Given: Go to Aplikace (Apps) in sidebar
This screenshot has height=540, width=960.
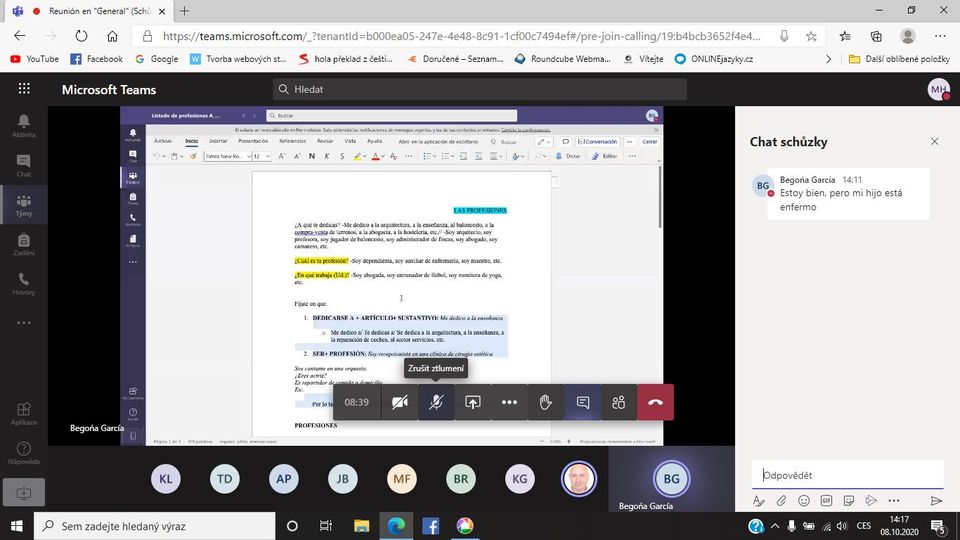Looking at the screenshot, I should [23, 413].
